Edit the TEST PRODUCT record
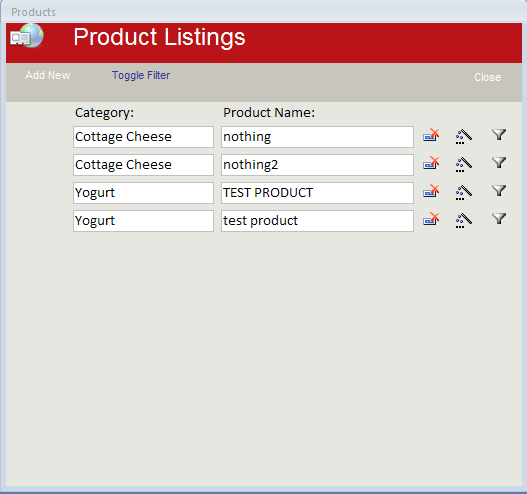527x494 pixels. click(464, 193)
